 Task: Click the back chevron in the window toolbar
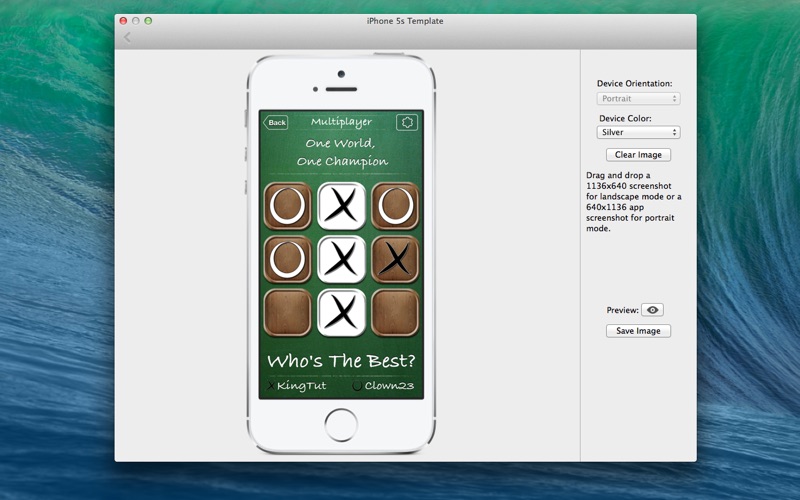click(x=127, y=37)
